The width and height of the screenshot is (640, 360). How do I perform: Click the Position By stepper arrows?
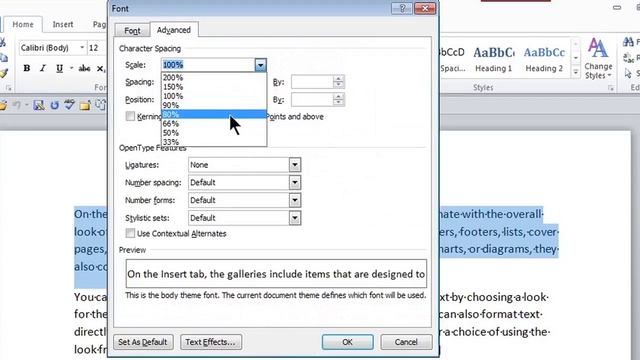tap(338, 100)
